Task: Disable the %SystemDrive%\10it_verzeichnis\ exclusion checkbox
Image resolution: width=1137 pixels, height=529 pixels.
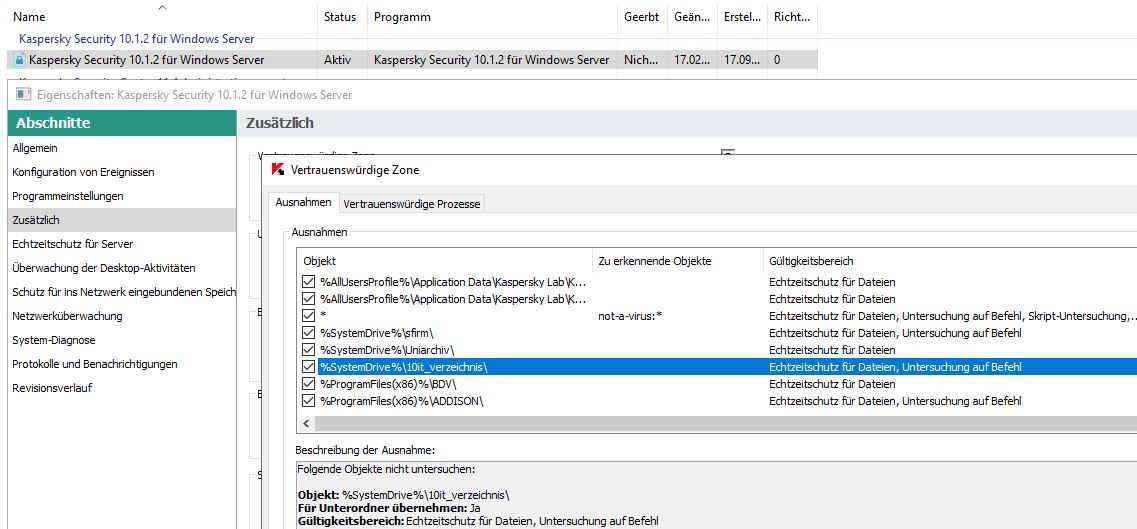Action: click(x=308, y=367)
